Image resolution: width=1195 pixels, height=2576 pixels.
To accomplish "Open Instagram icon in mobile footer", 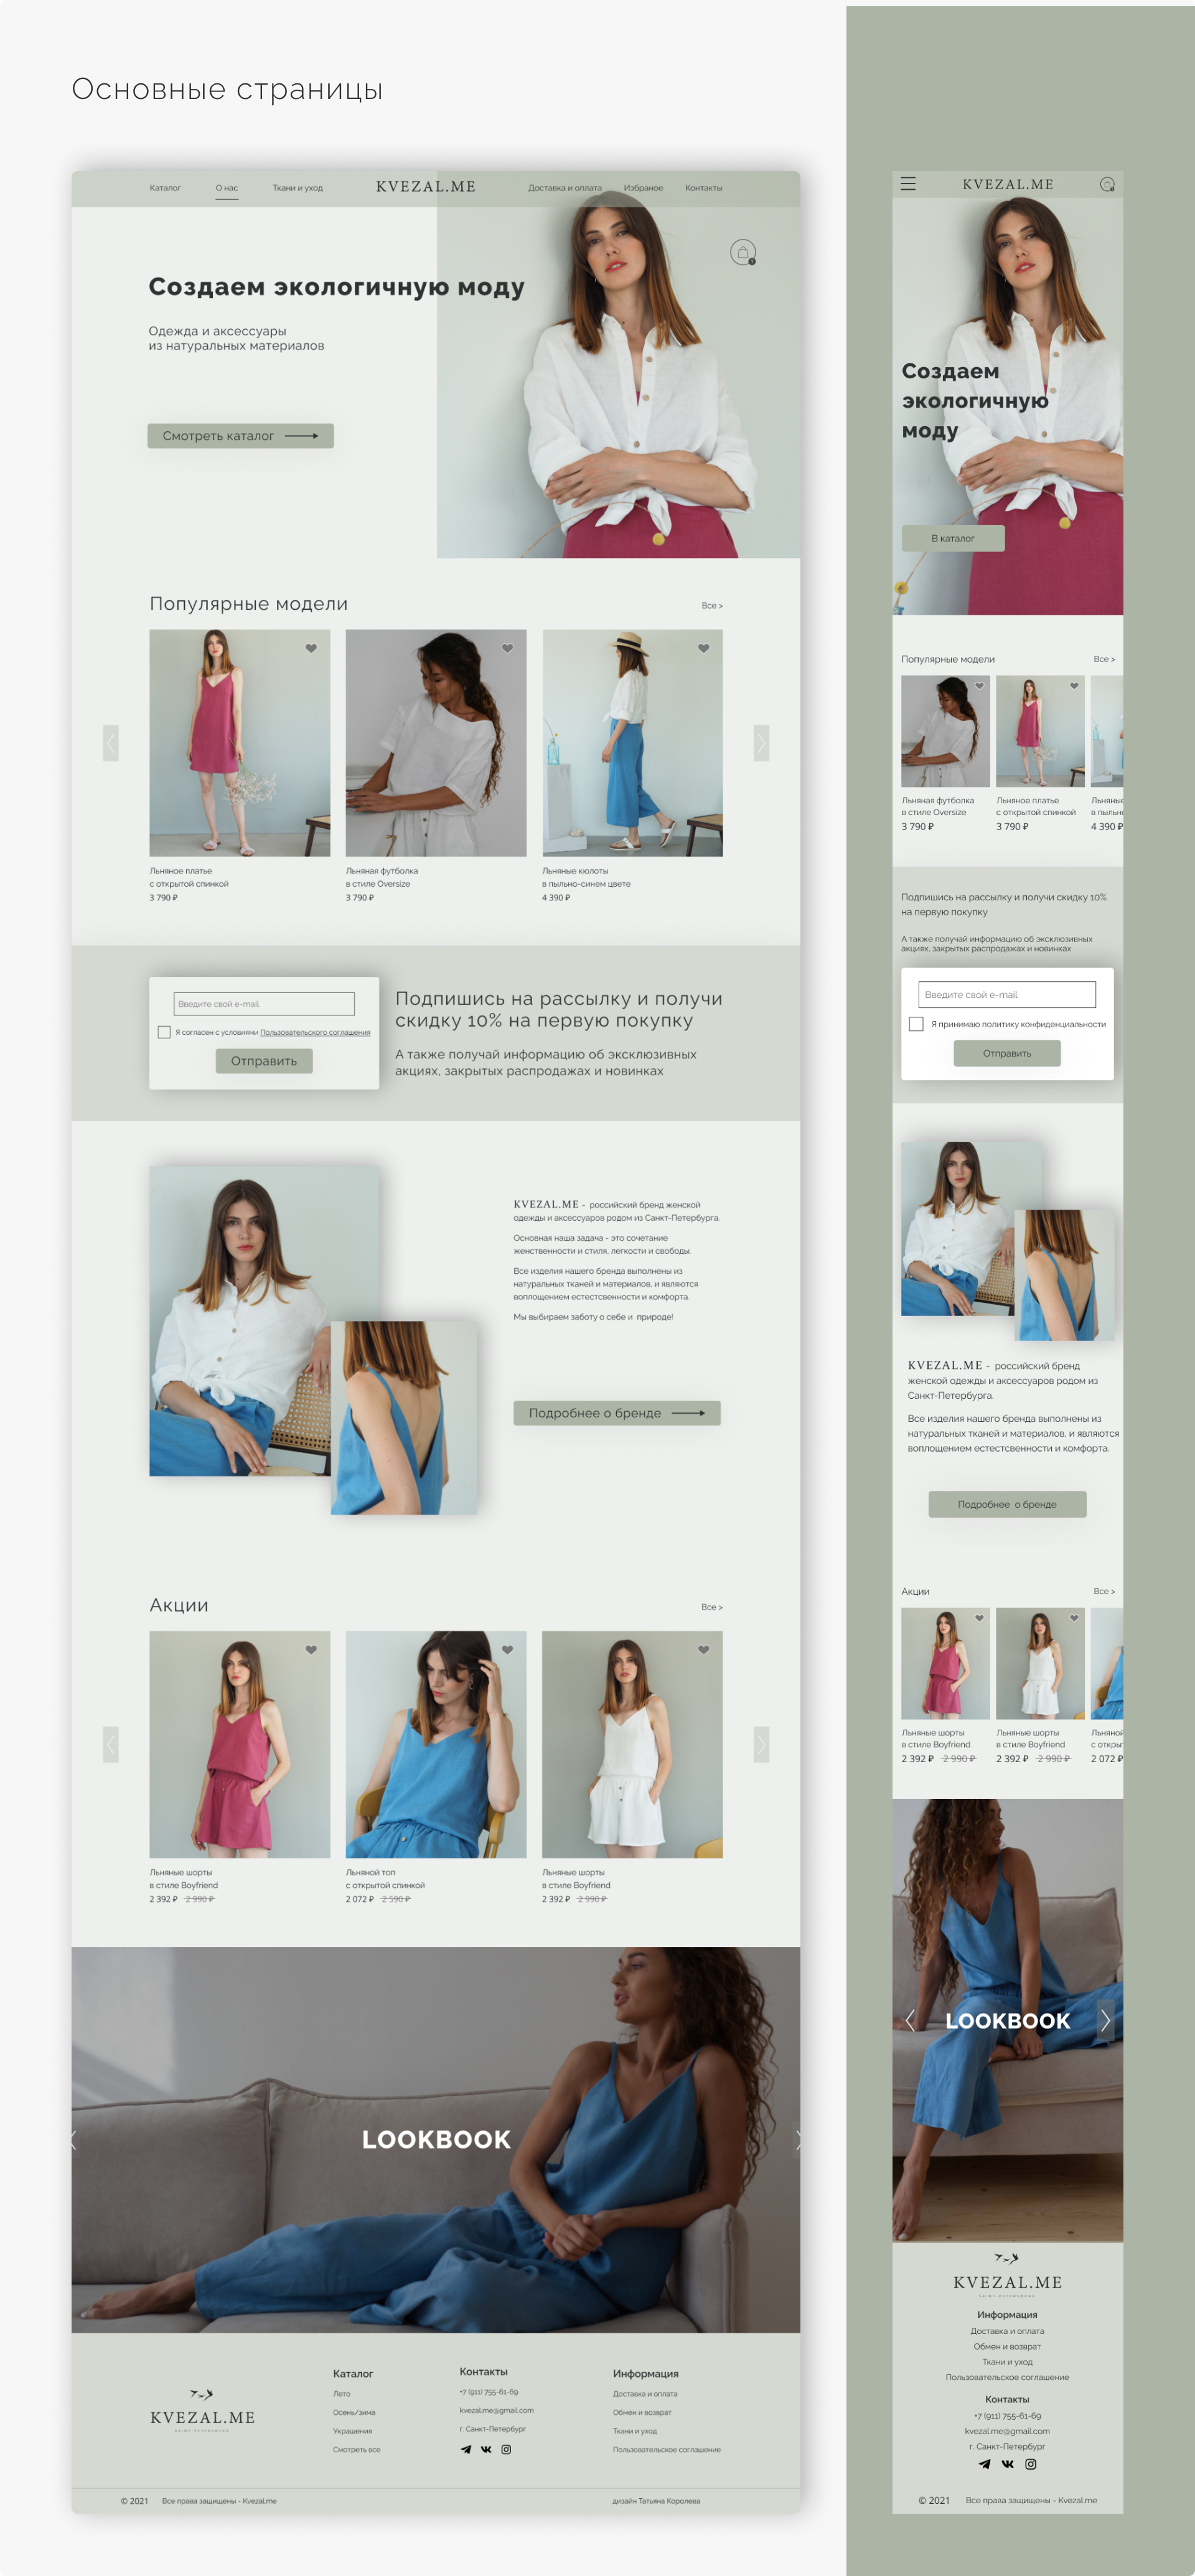I will point(1031,2464).
